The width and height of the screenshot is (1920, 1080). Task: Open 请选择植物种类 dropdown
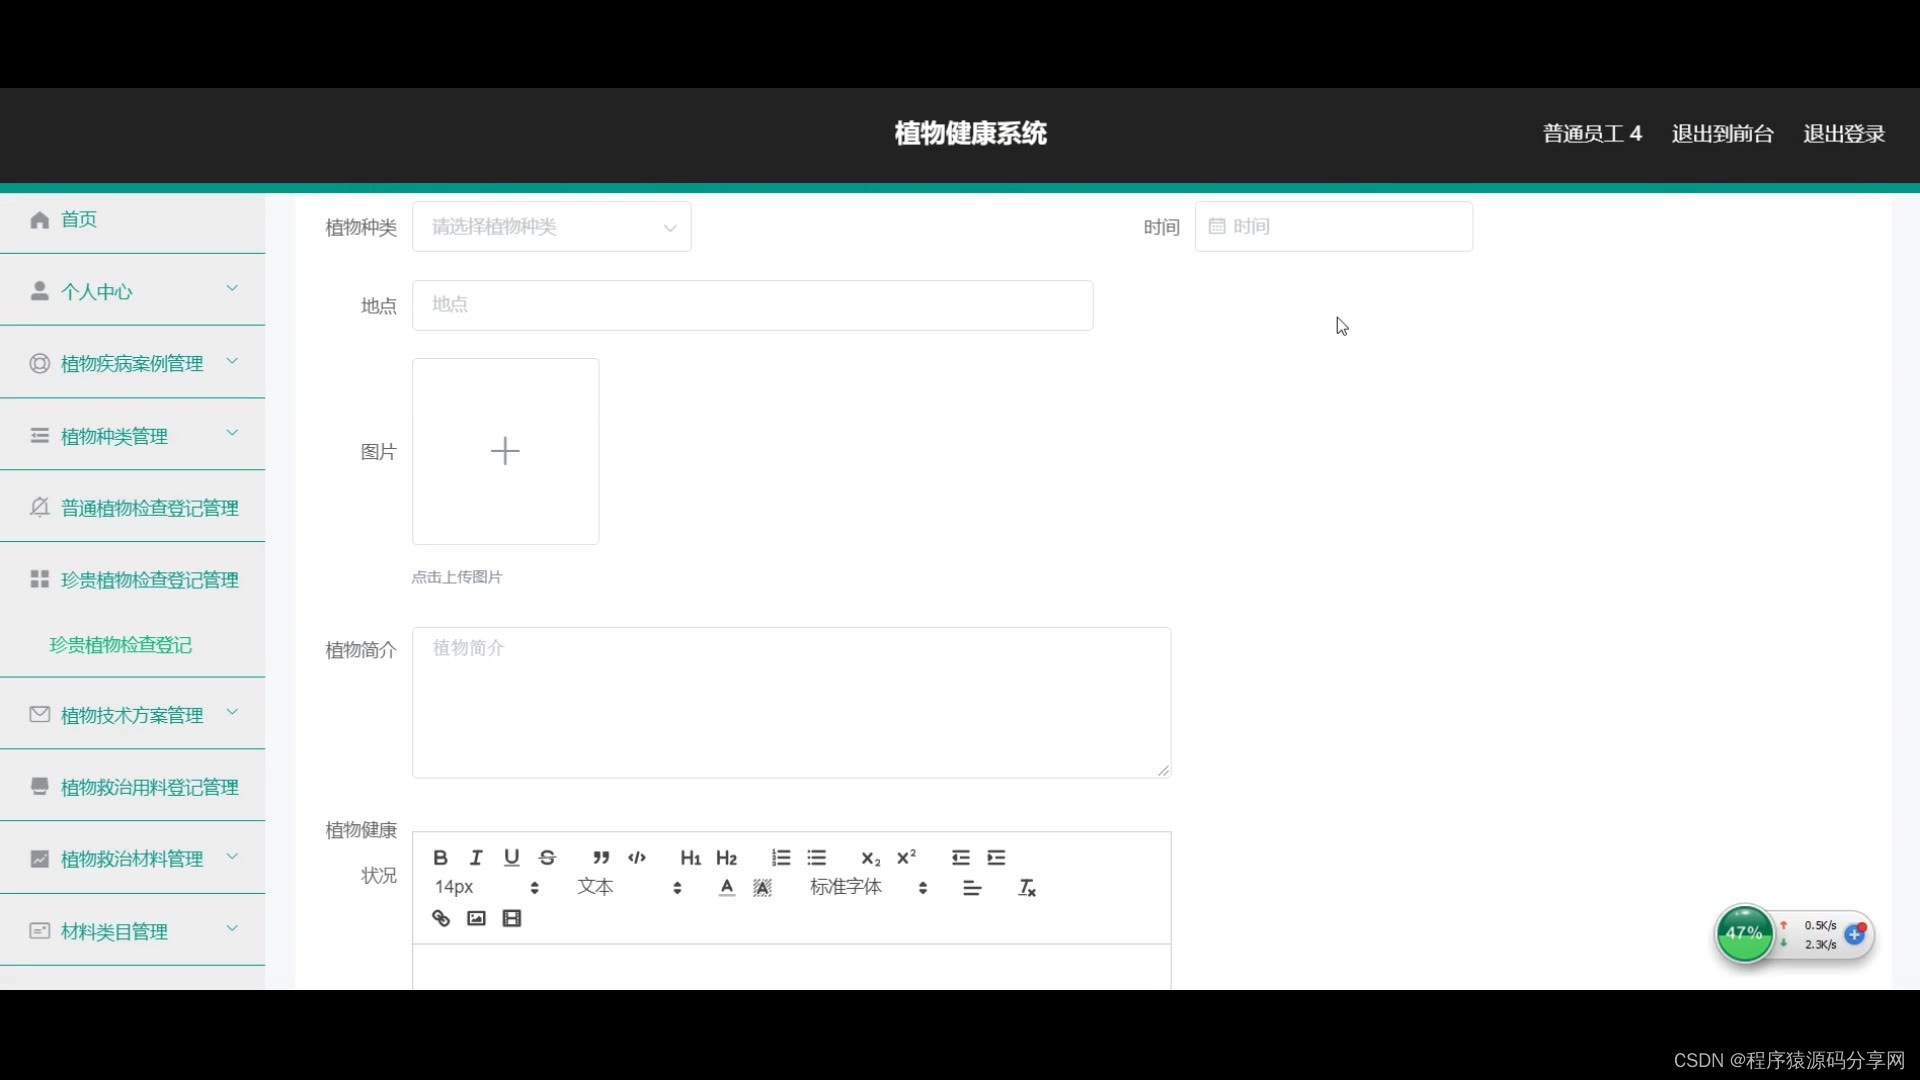(551, 227)
